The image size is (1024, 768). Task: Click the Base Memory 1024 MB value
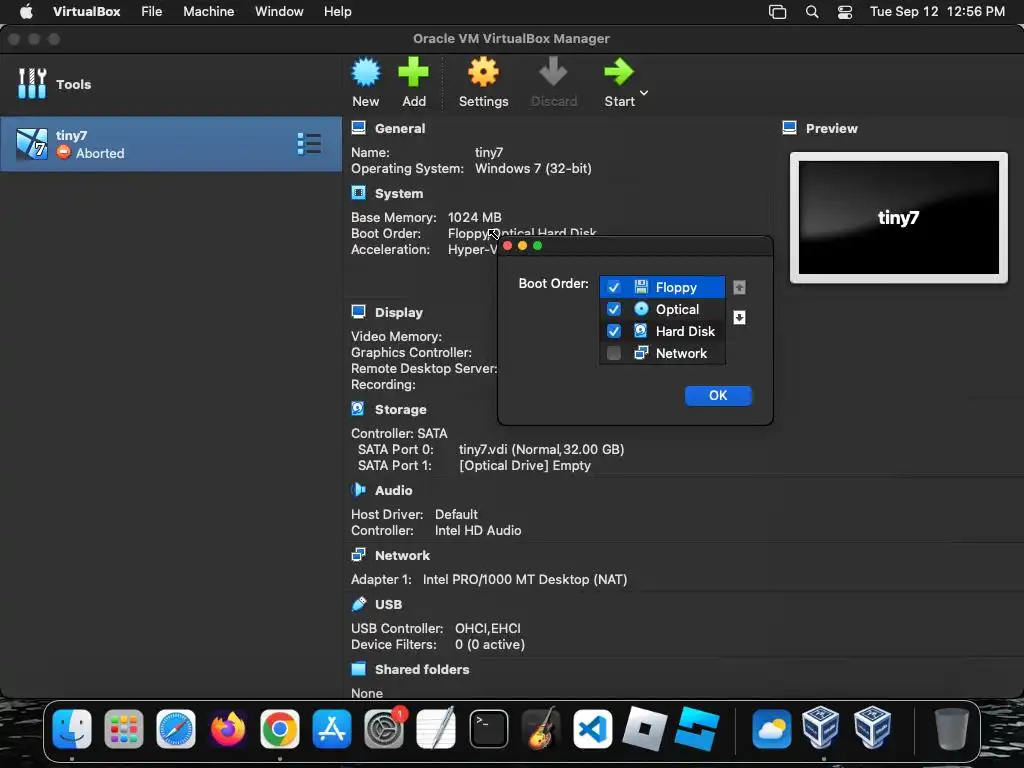[475, 217]
